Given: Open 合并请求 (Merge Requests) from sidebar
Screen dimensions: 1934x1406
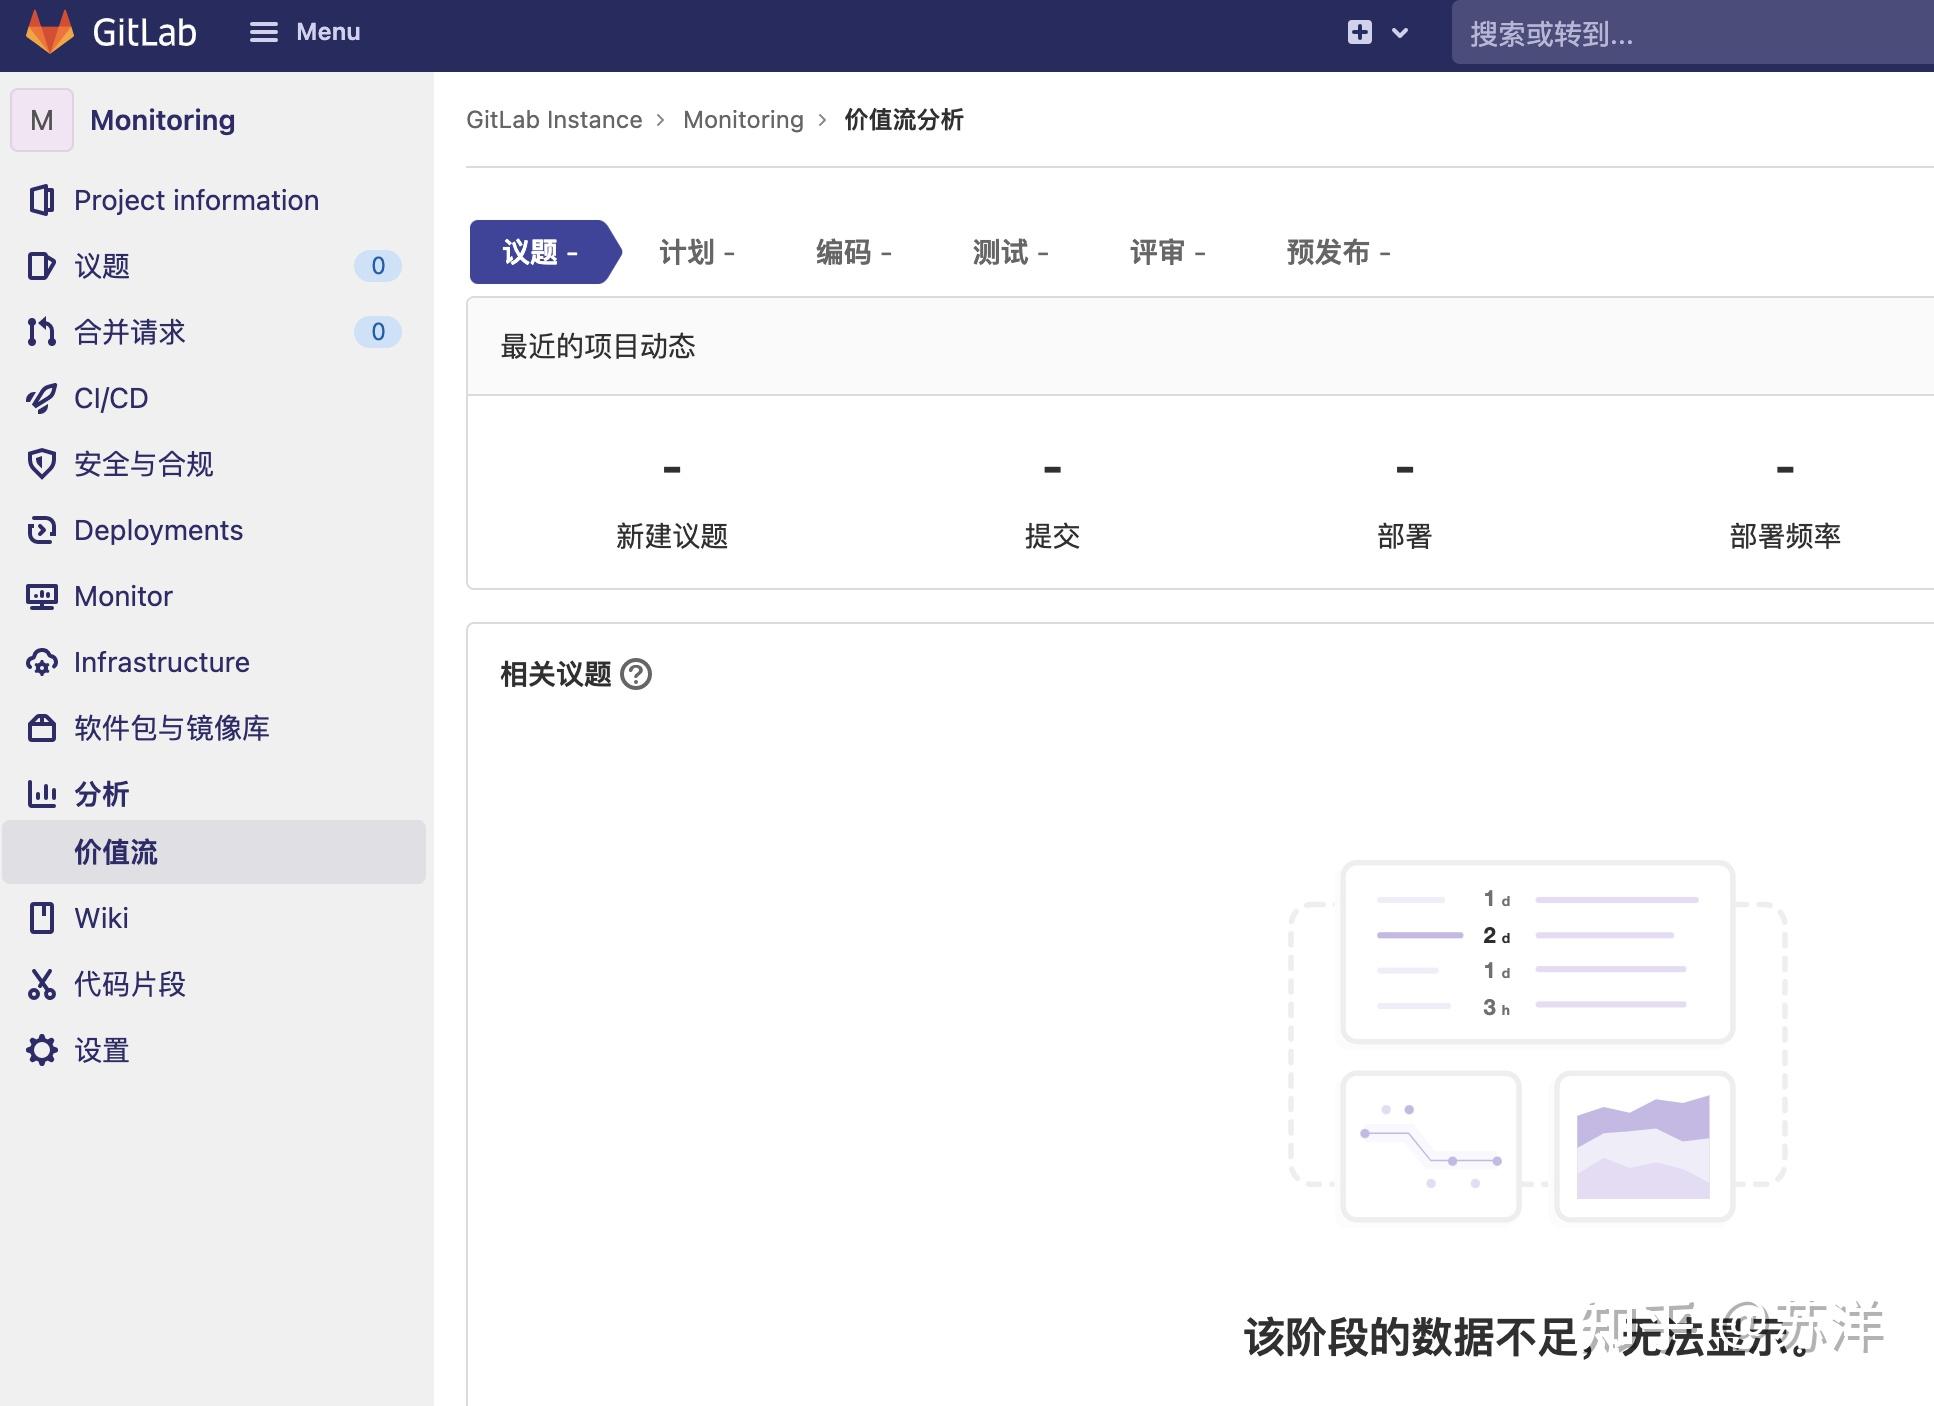Looking at the screenshot, I should [x=130, y=332].
